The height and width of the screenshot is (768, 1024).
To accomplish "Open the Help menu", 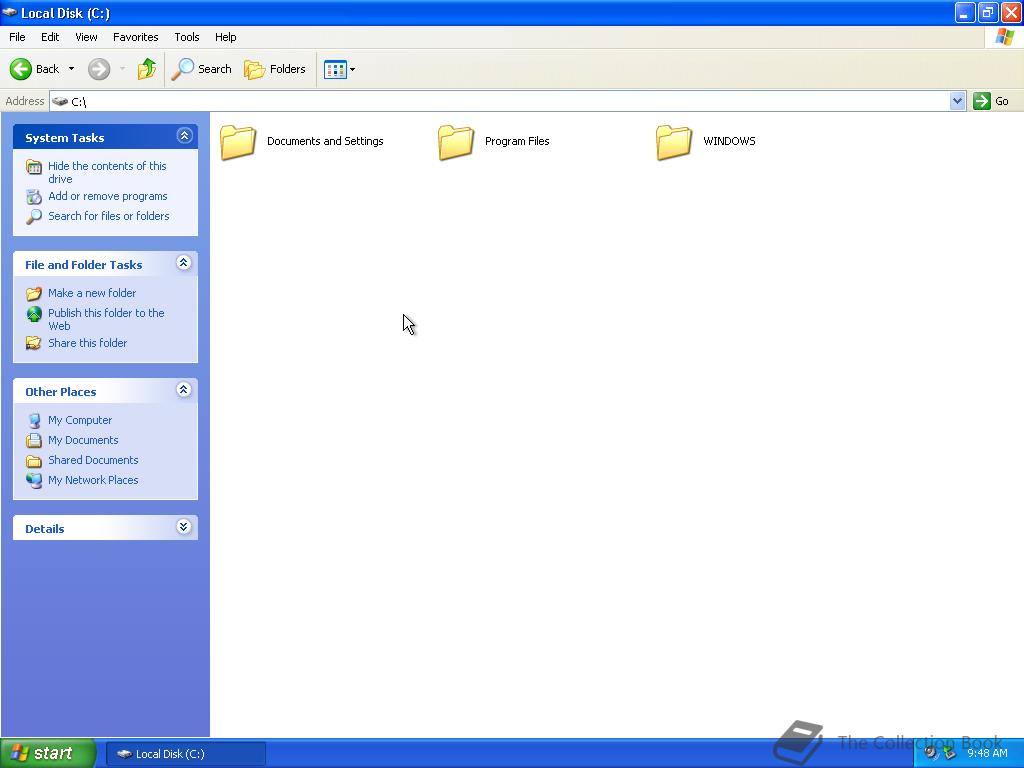I will (226, 37).
